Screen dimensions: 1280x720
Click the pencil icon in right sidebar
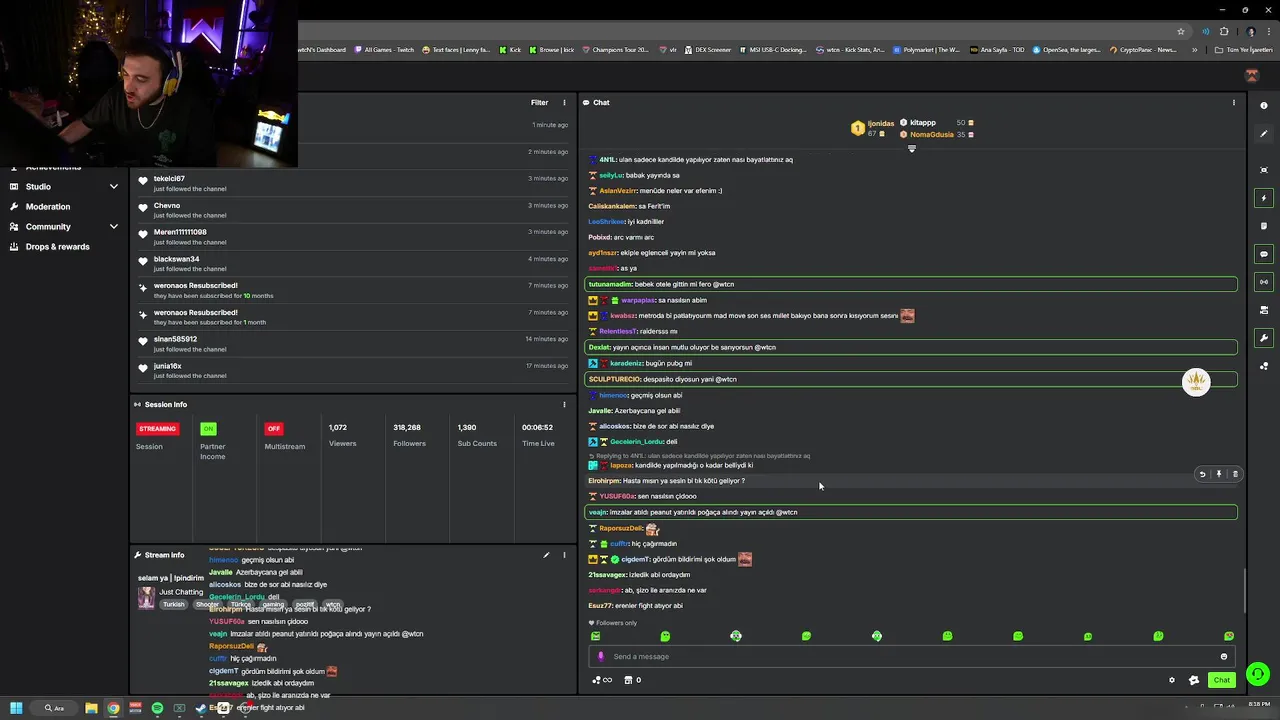click(1264, 134)
